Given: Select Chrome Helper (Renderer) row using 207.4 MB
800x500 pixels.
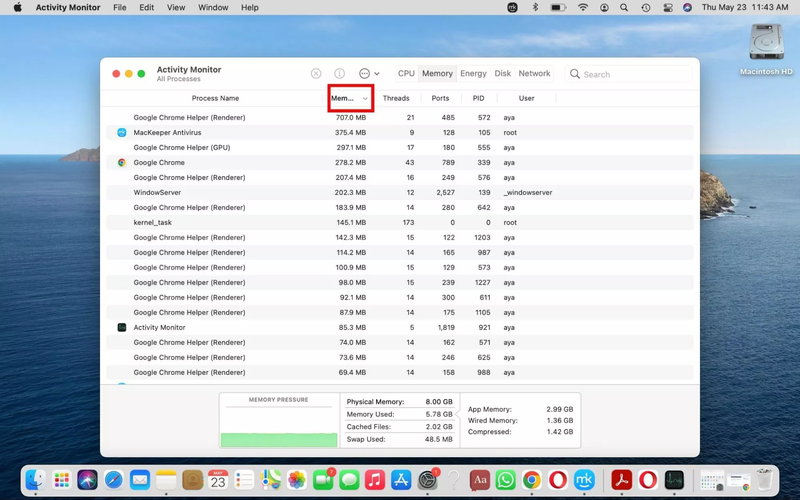Looking at the screenshot, I should (399, 178).
